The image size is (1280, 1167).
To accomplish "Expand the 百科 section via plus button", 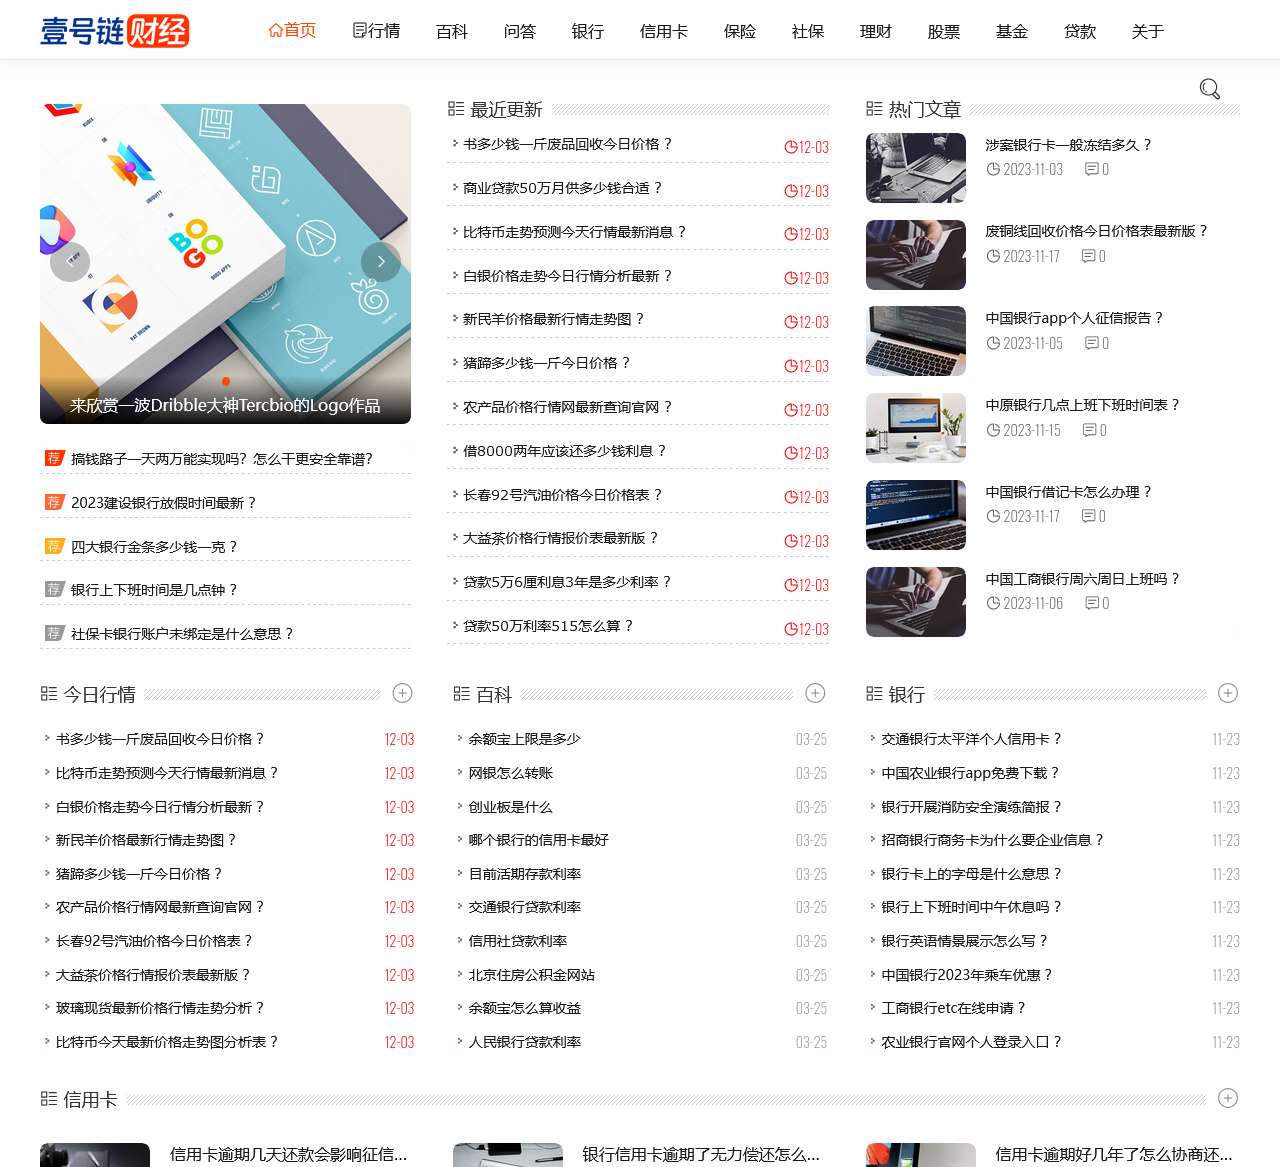I will 816,692.
